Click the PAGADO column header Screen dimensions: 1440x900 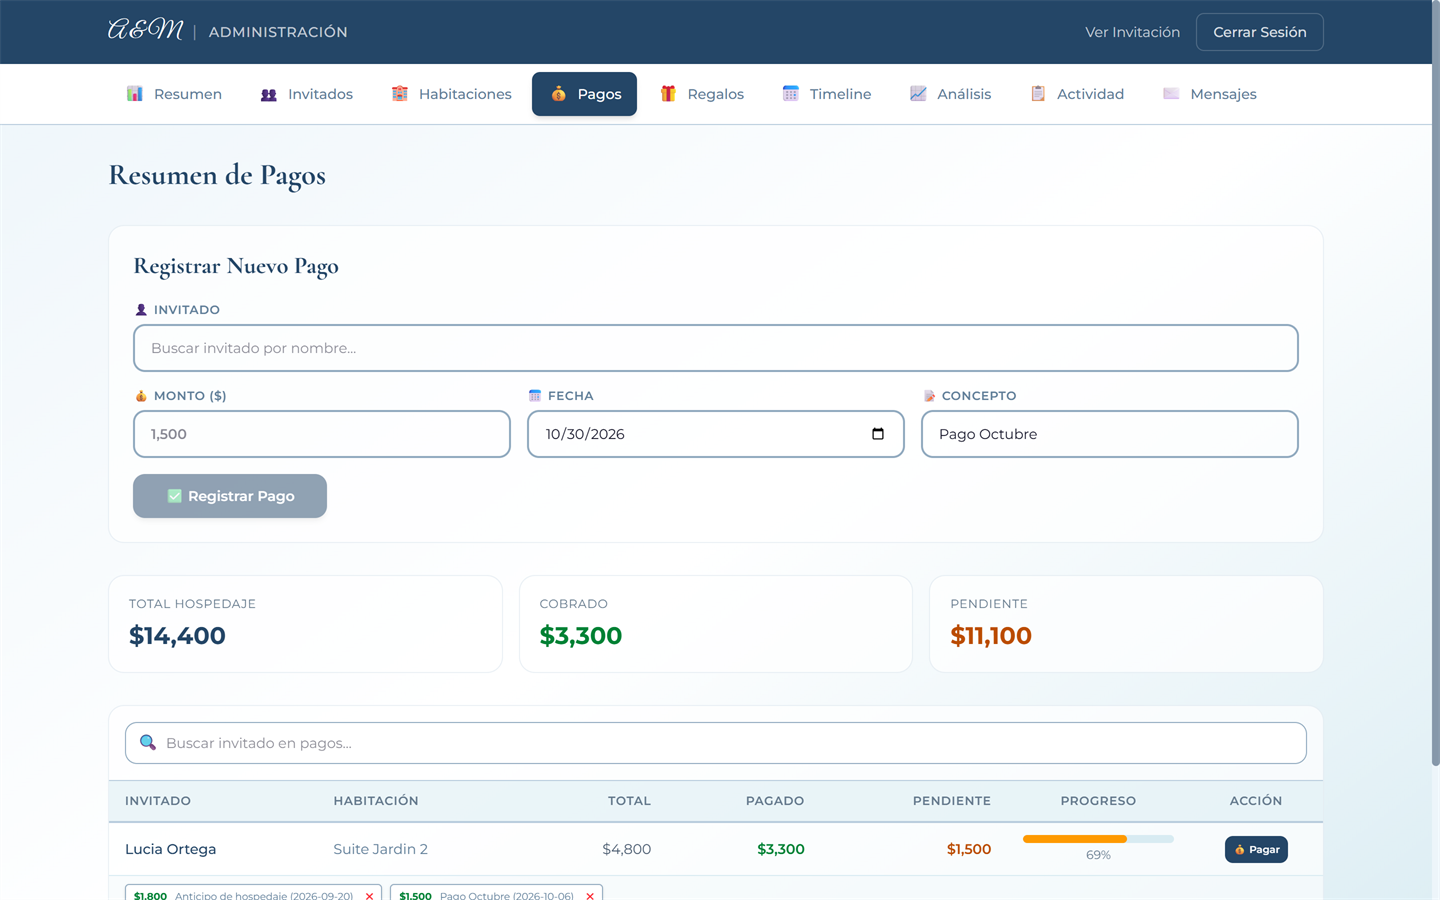point(775,801)
